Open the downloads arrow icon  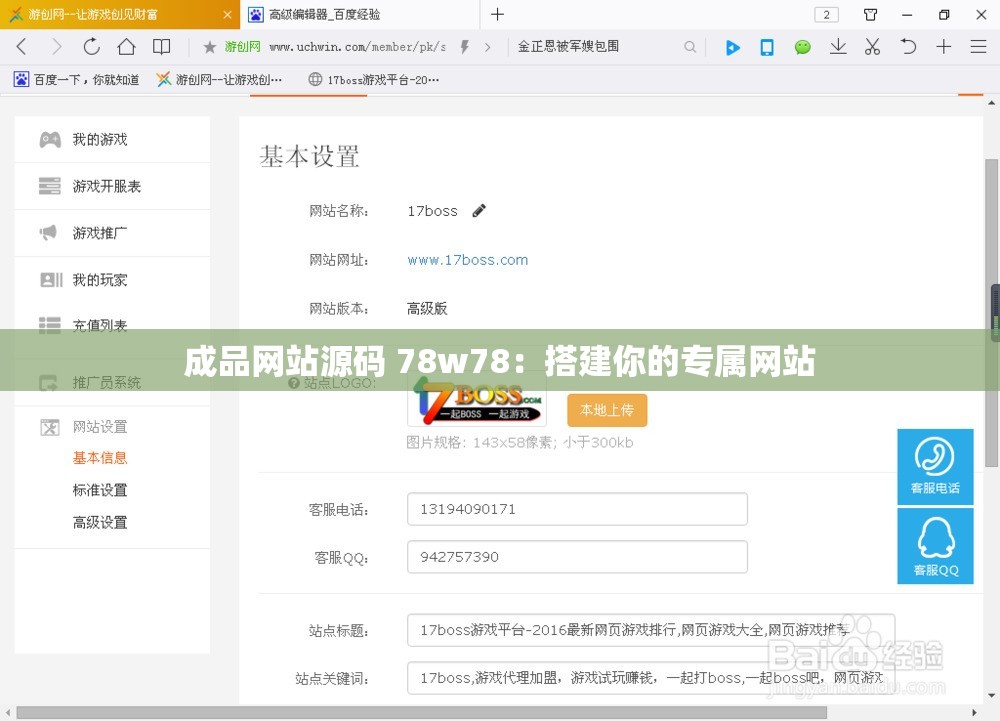[x=838, y=47]
